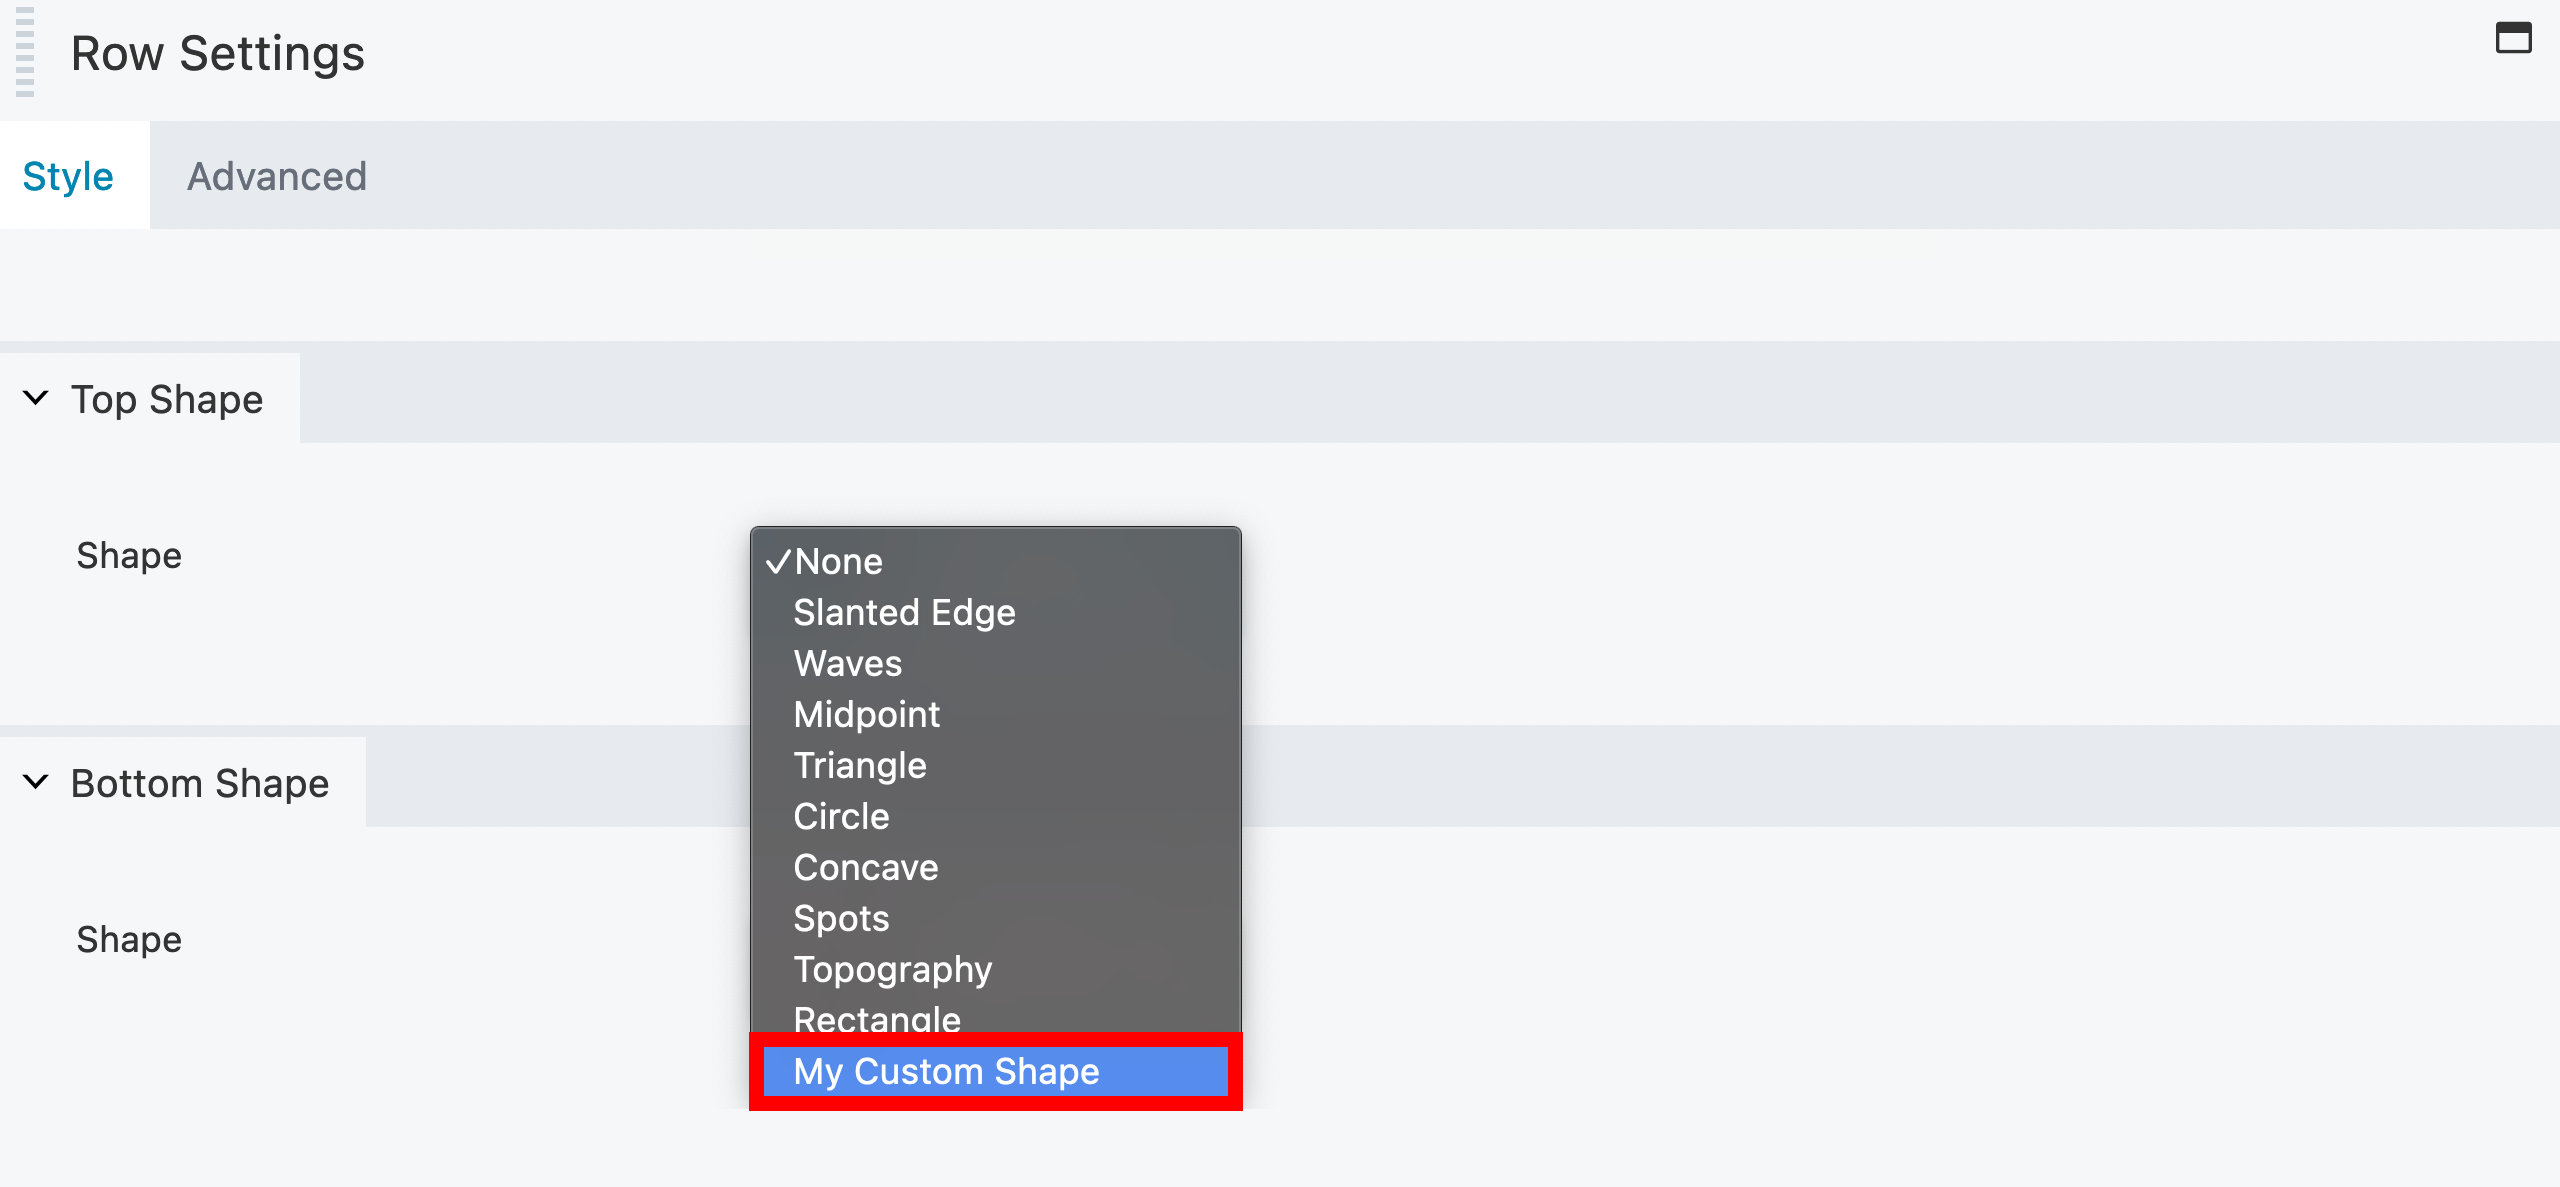Choose Triangle from the shape list
The image size is (2560, 1187).
pos(859,765)
